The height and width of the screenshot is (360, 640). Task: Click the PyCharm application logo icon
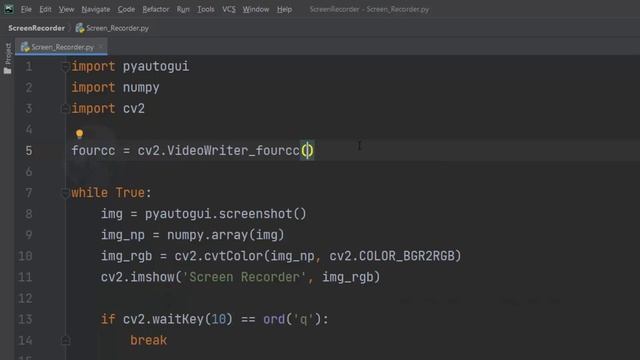tap(9, 9)
